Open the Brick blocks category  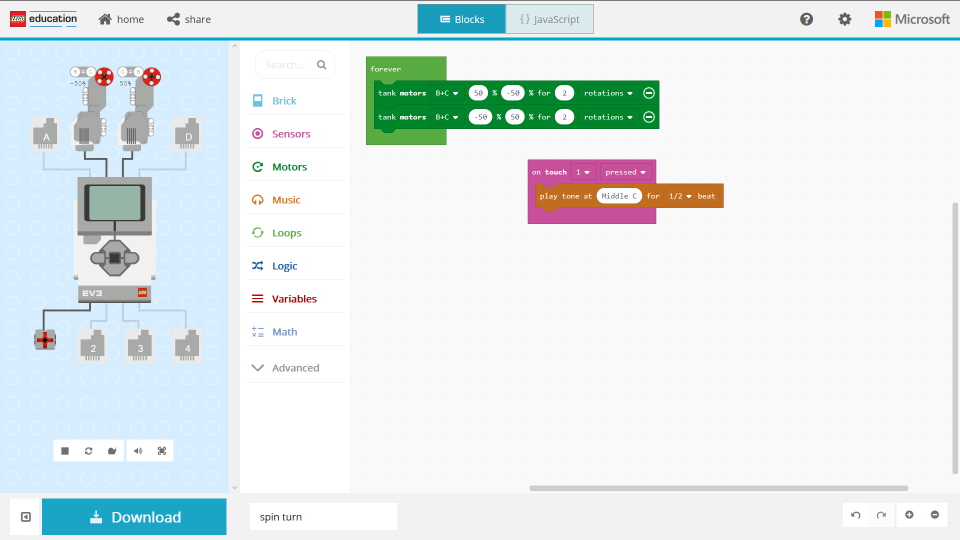coord(295,101)
